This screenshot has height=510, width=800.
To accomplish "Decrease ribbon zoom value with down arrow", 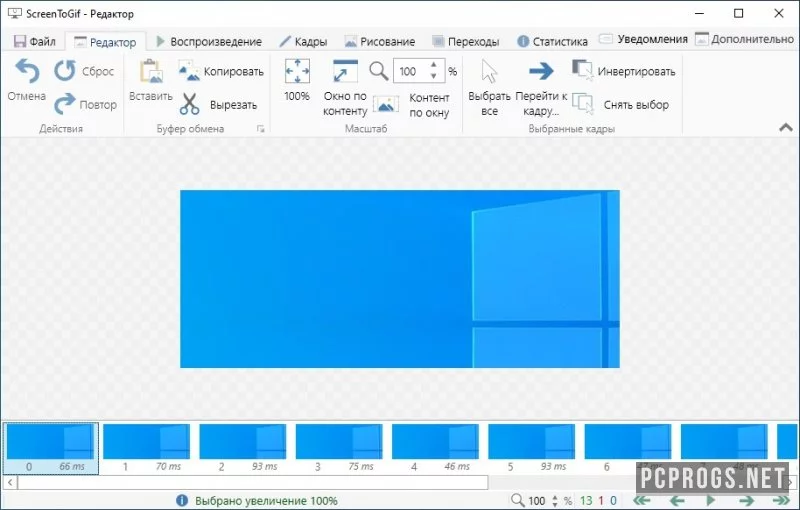I will (x=434, y=76).
